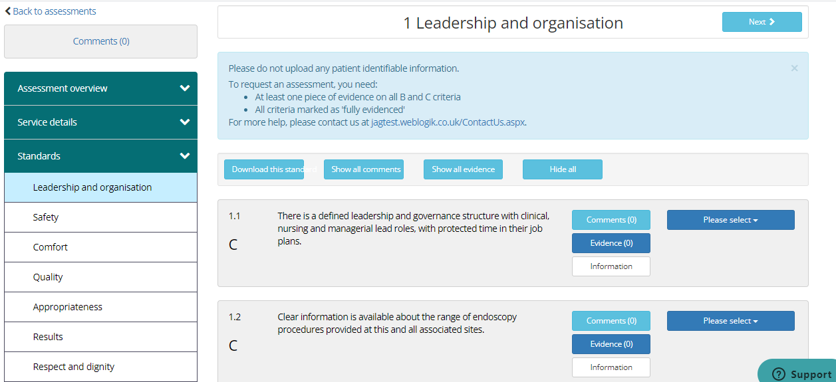Click the Next button
836x382 pixels.
pyautogui.click(x=762, y=22)
